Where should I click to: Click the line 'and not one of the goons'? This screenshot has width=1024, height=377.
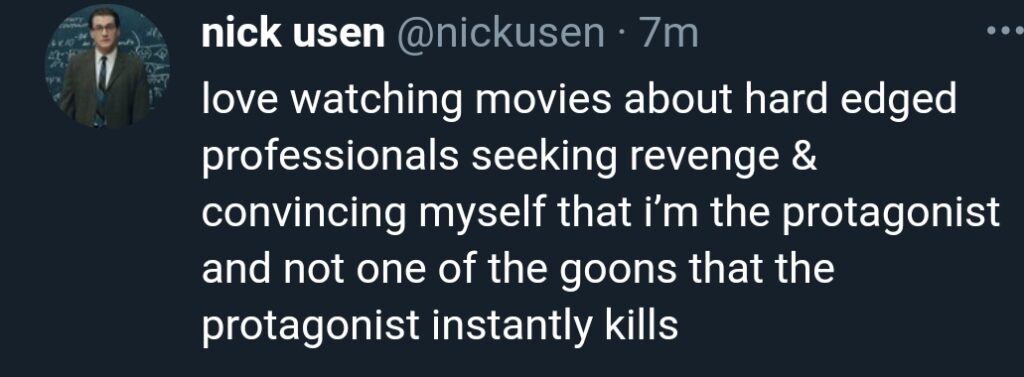pos(518,270)
